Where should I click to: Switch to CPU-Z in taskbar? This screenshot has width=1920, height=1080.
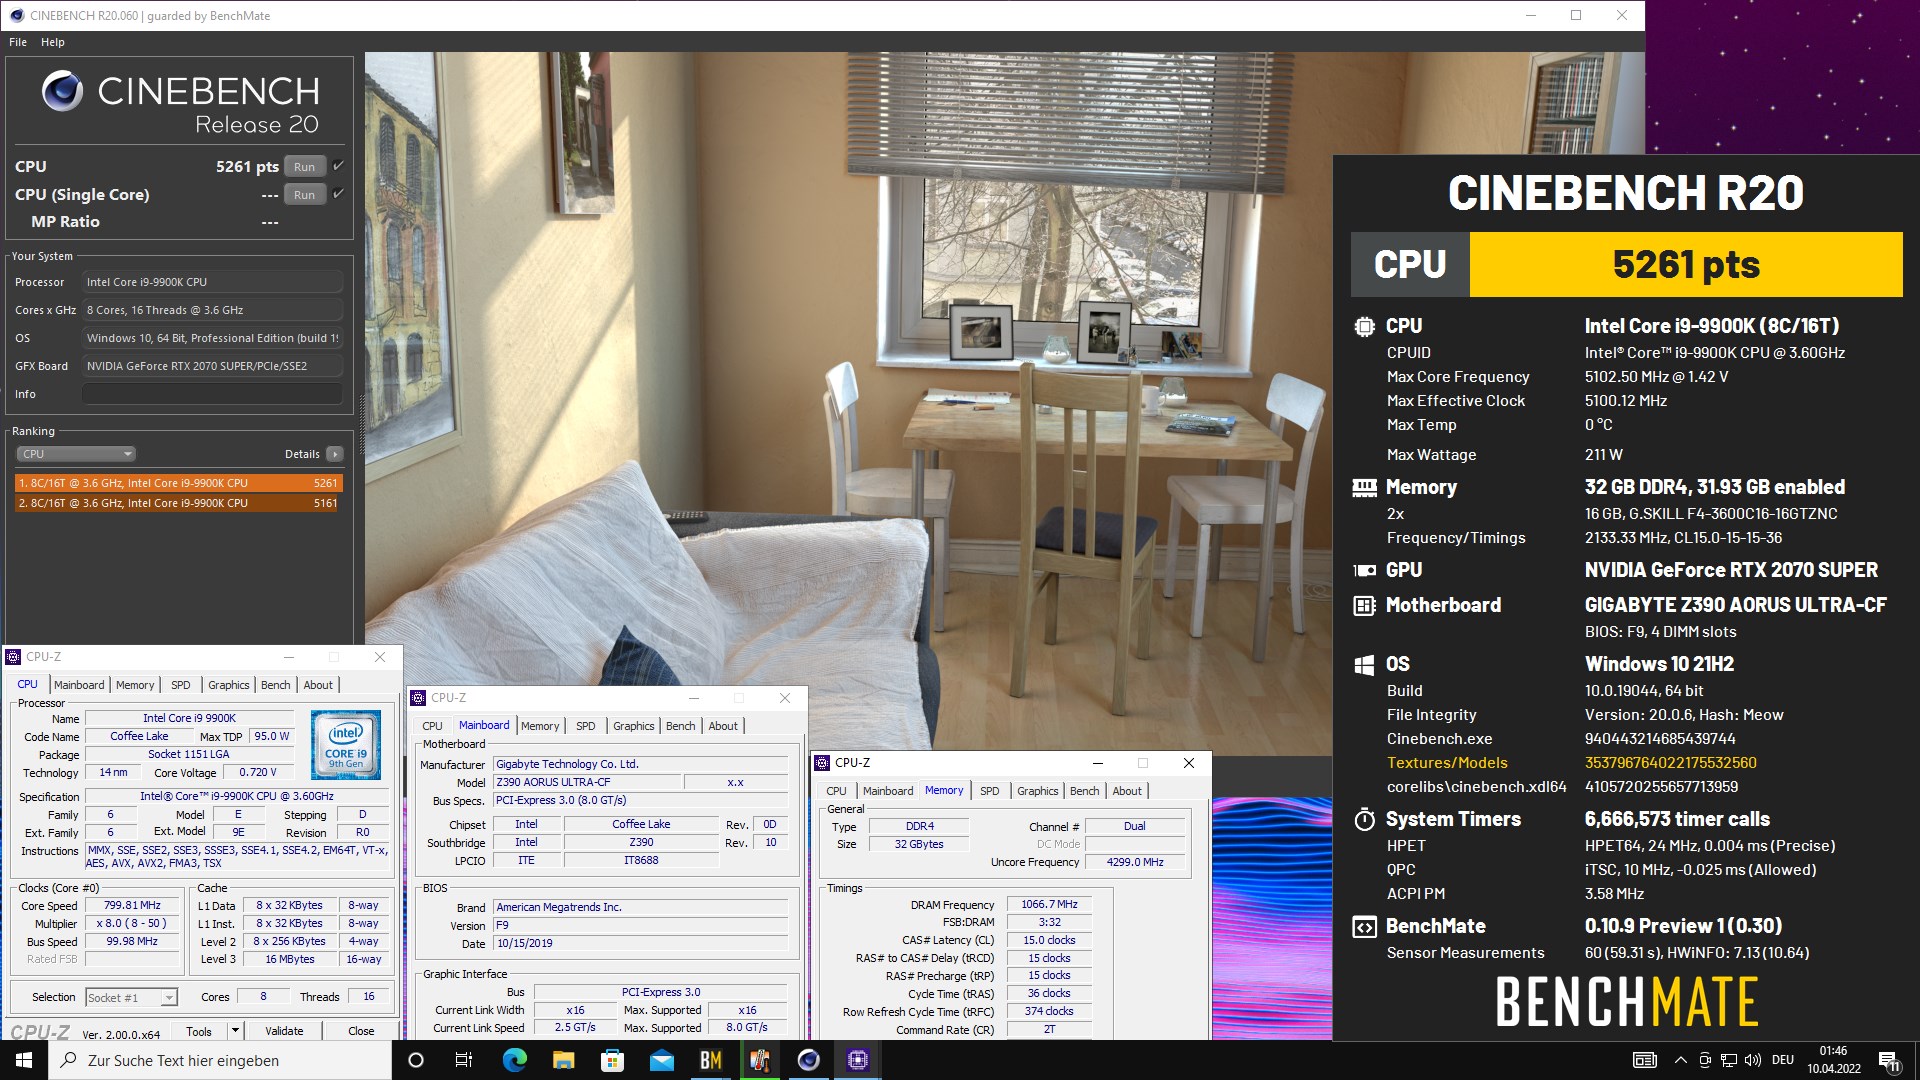click(x=857, y=1060)
